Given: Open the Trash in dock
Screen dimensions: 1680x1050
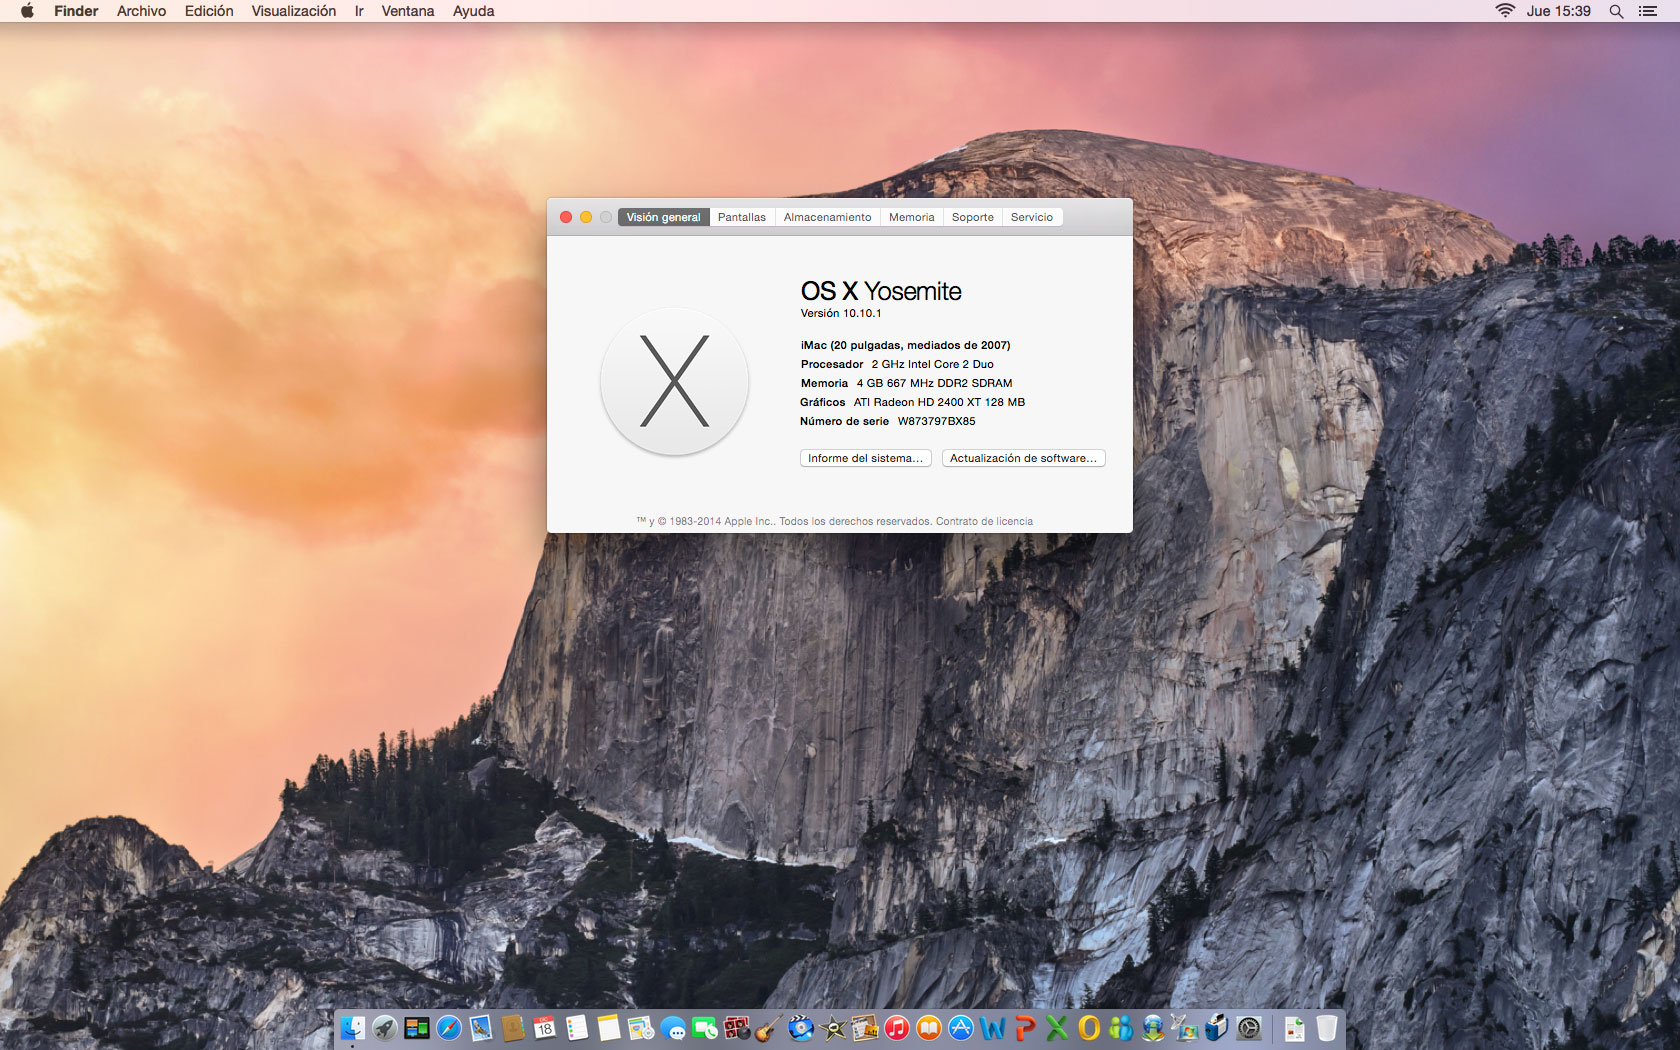Looking at the screenshot, I should 1327,1028.
